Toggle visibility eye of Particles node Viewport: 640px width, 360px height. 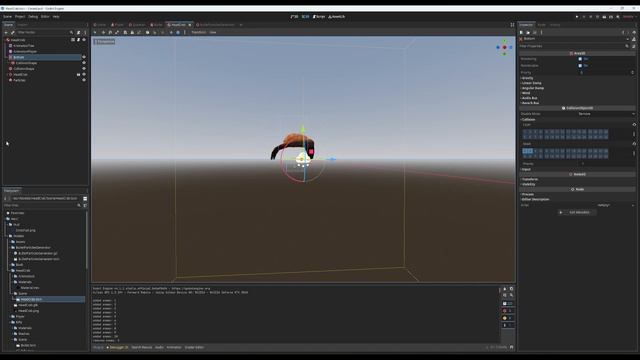[x=84, y=80]
